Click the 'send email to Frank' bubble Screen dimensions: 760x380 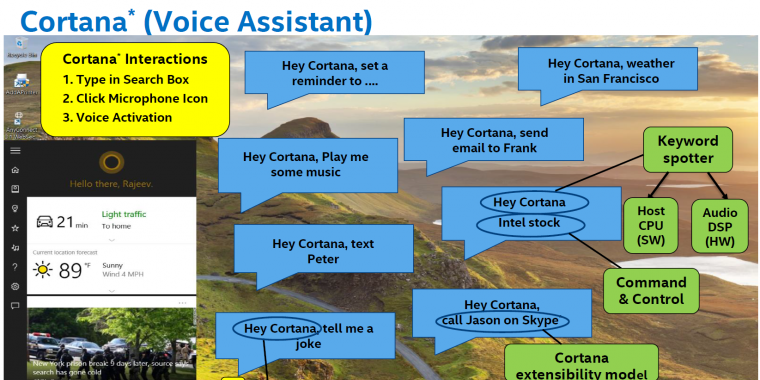pos(494,140)
